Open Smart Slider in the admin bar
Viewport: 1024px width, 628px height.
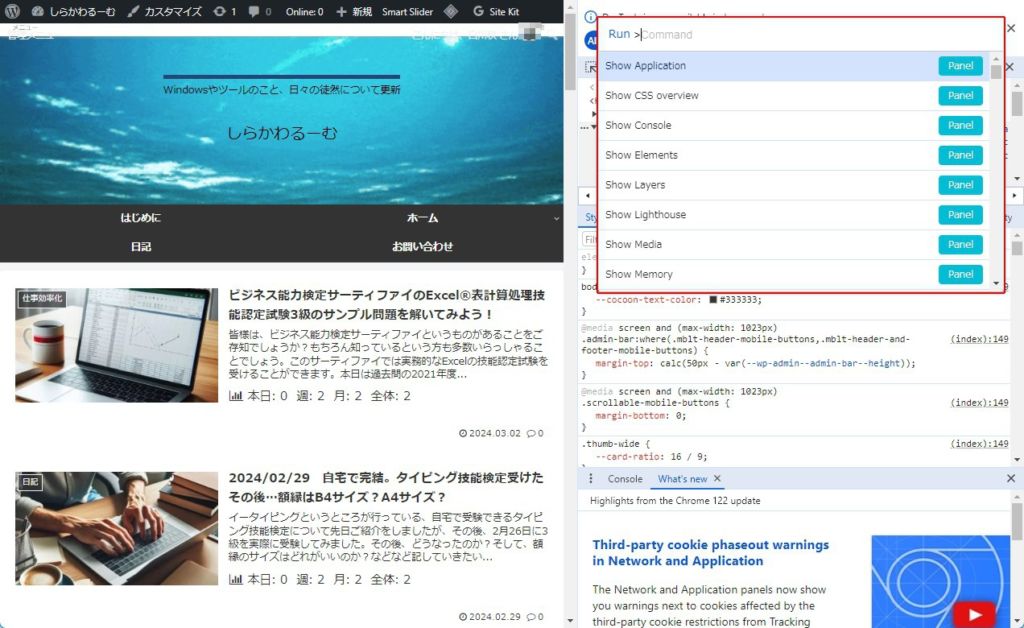pos(408,11)
